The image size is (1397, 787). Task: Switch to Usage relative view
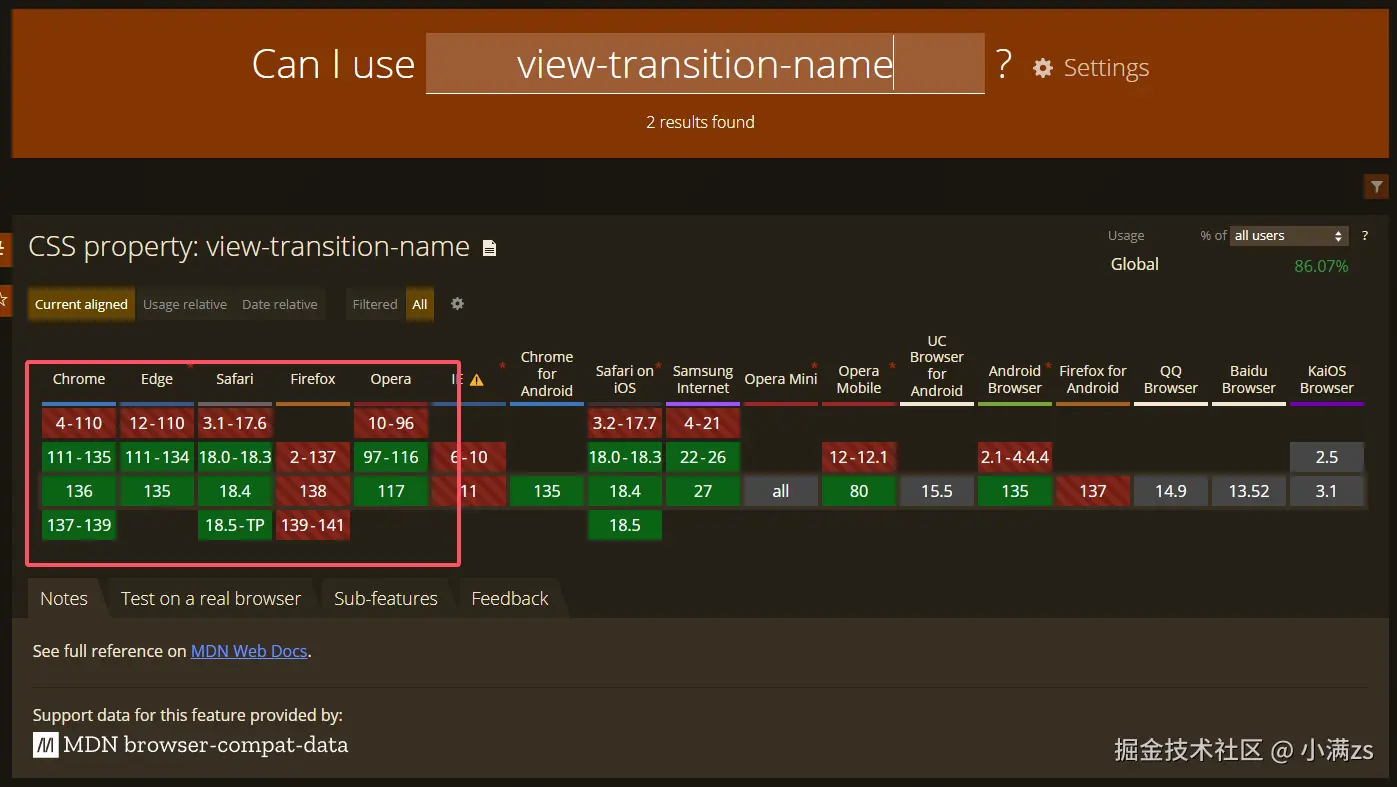click(185, 304)
